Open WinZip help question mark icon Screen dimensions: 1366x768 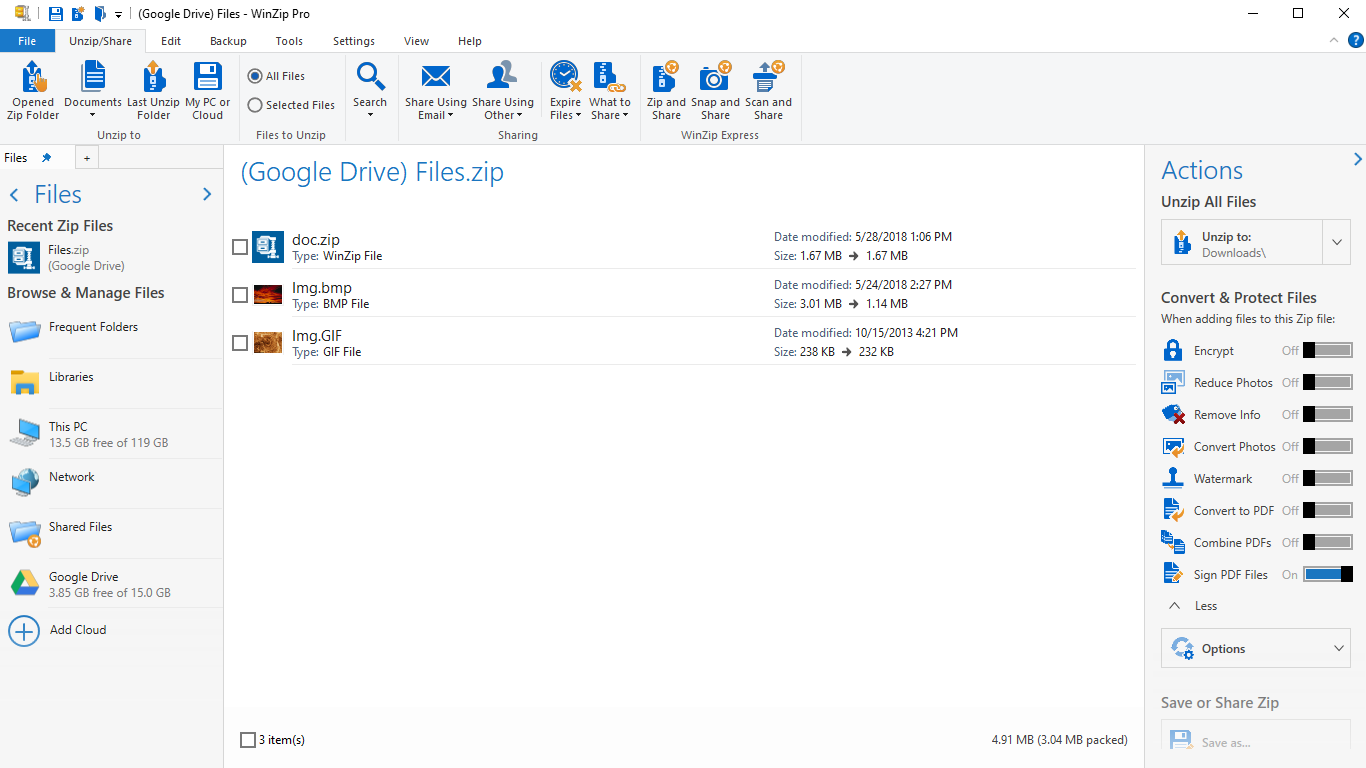point(1356,40)
